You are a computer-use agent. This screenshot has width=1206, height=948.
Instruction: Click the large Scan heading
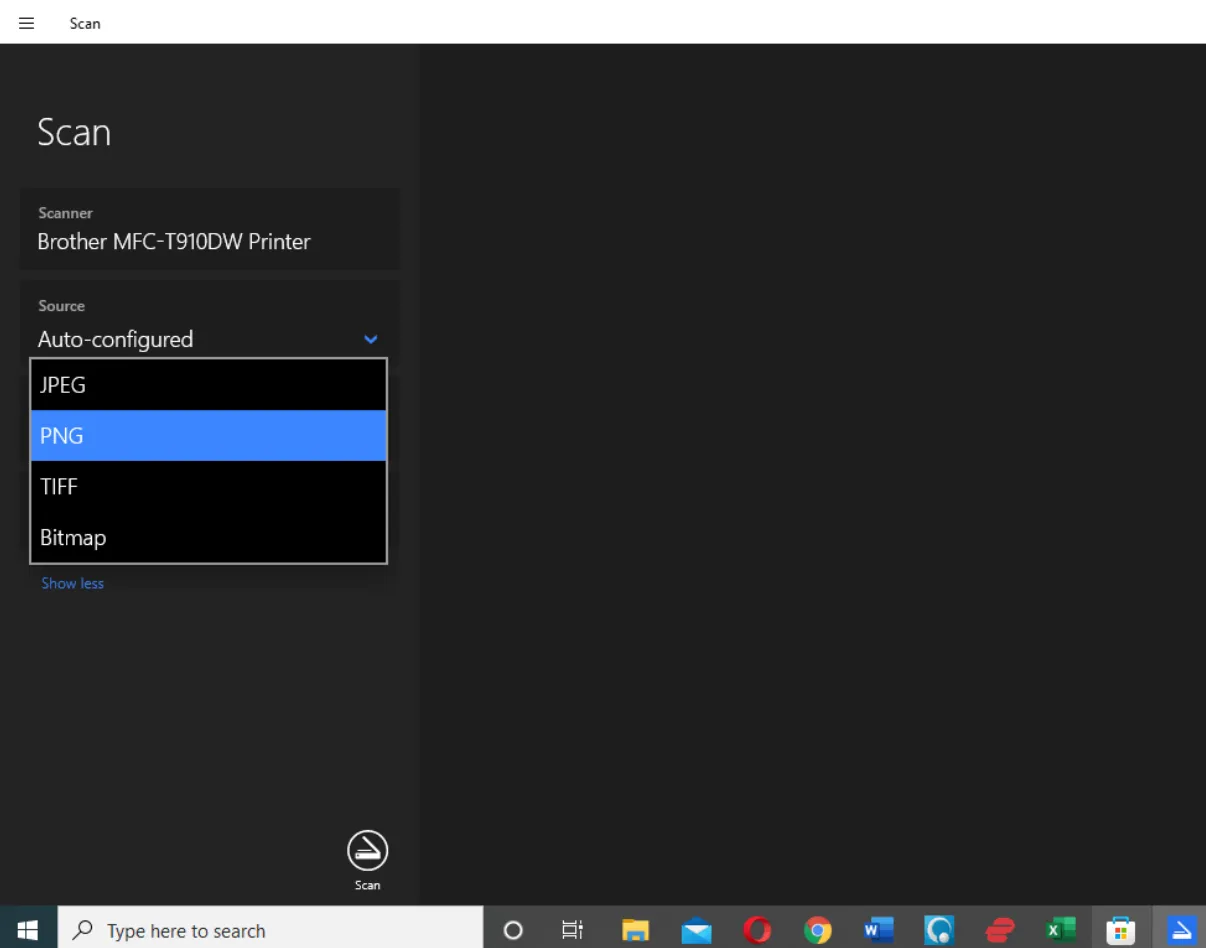click(74, 133)
